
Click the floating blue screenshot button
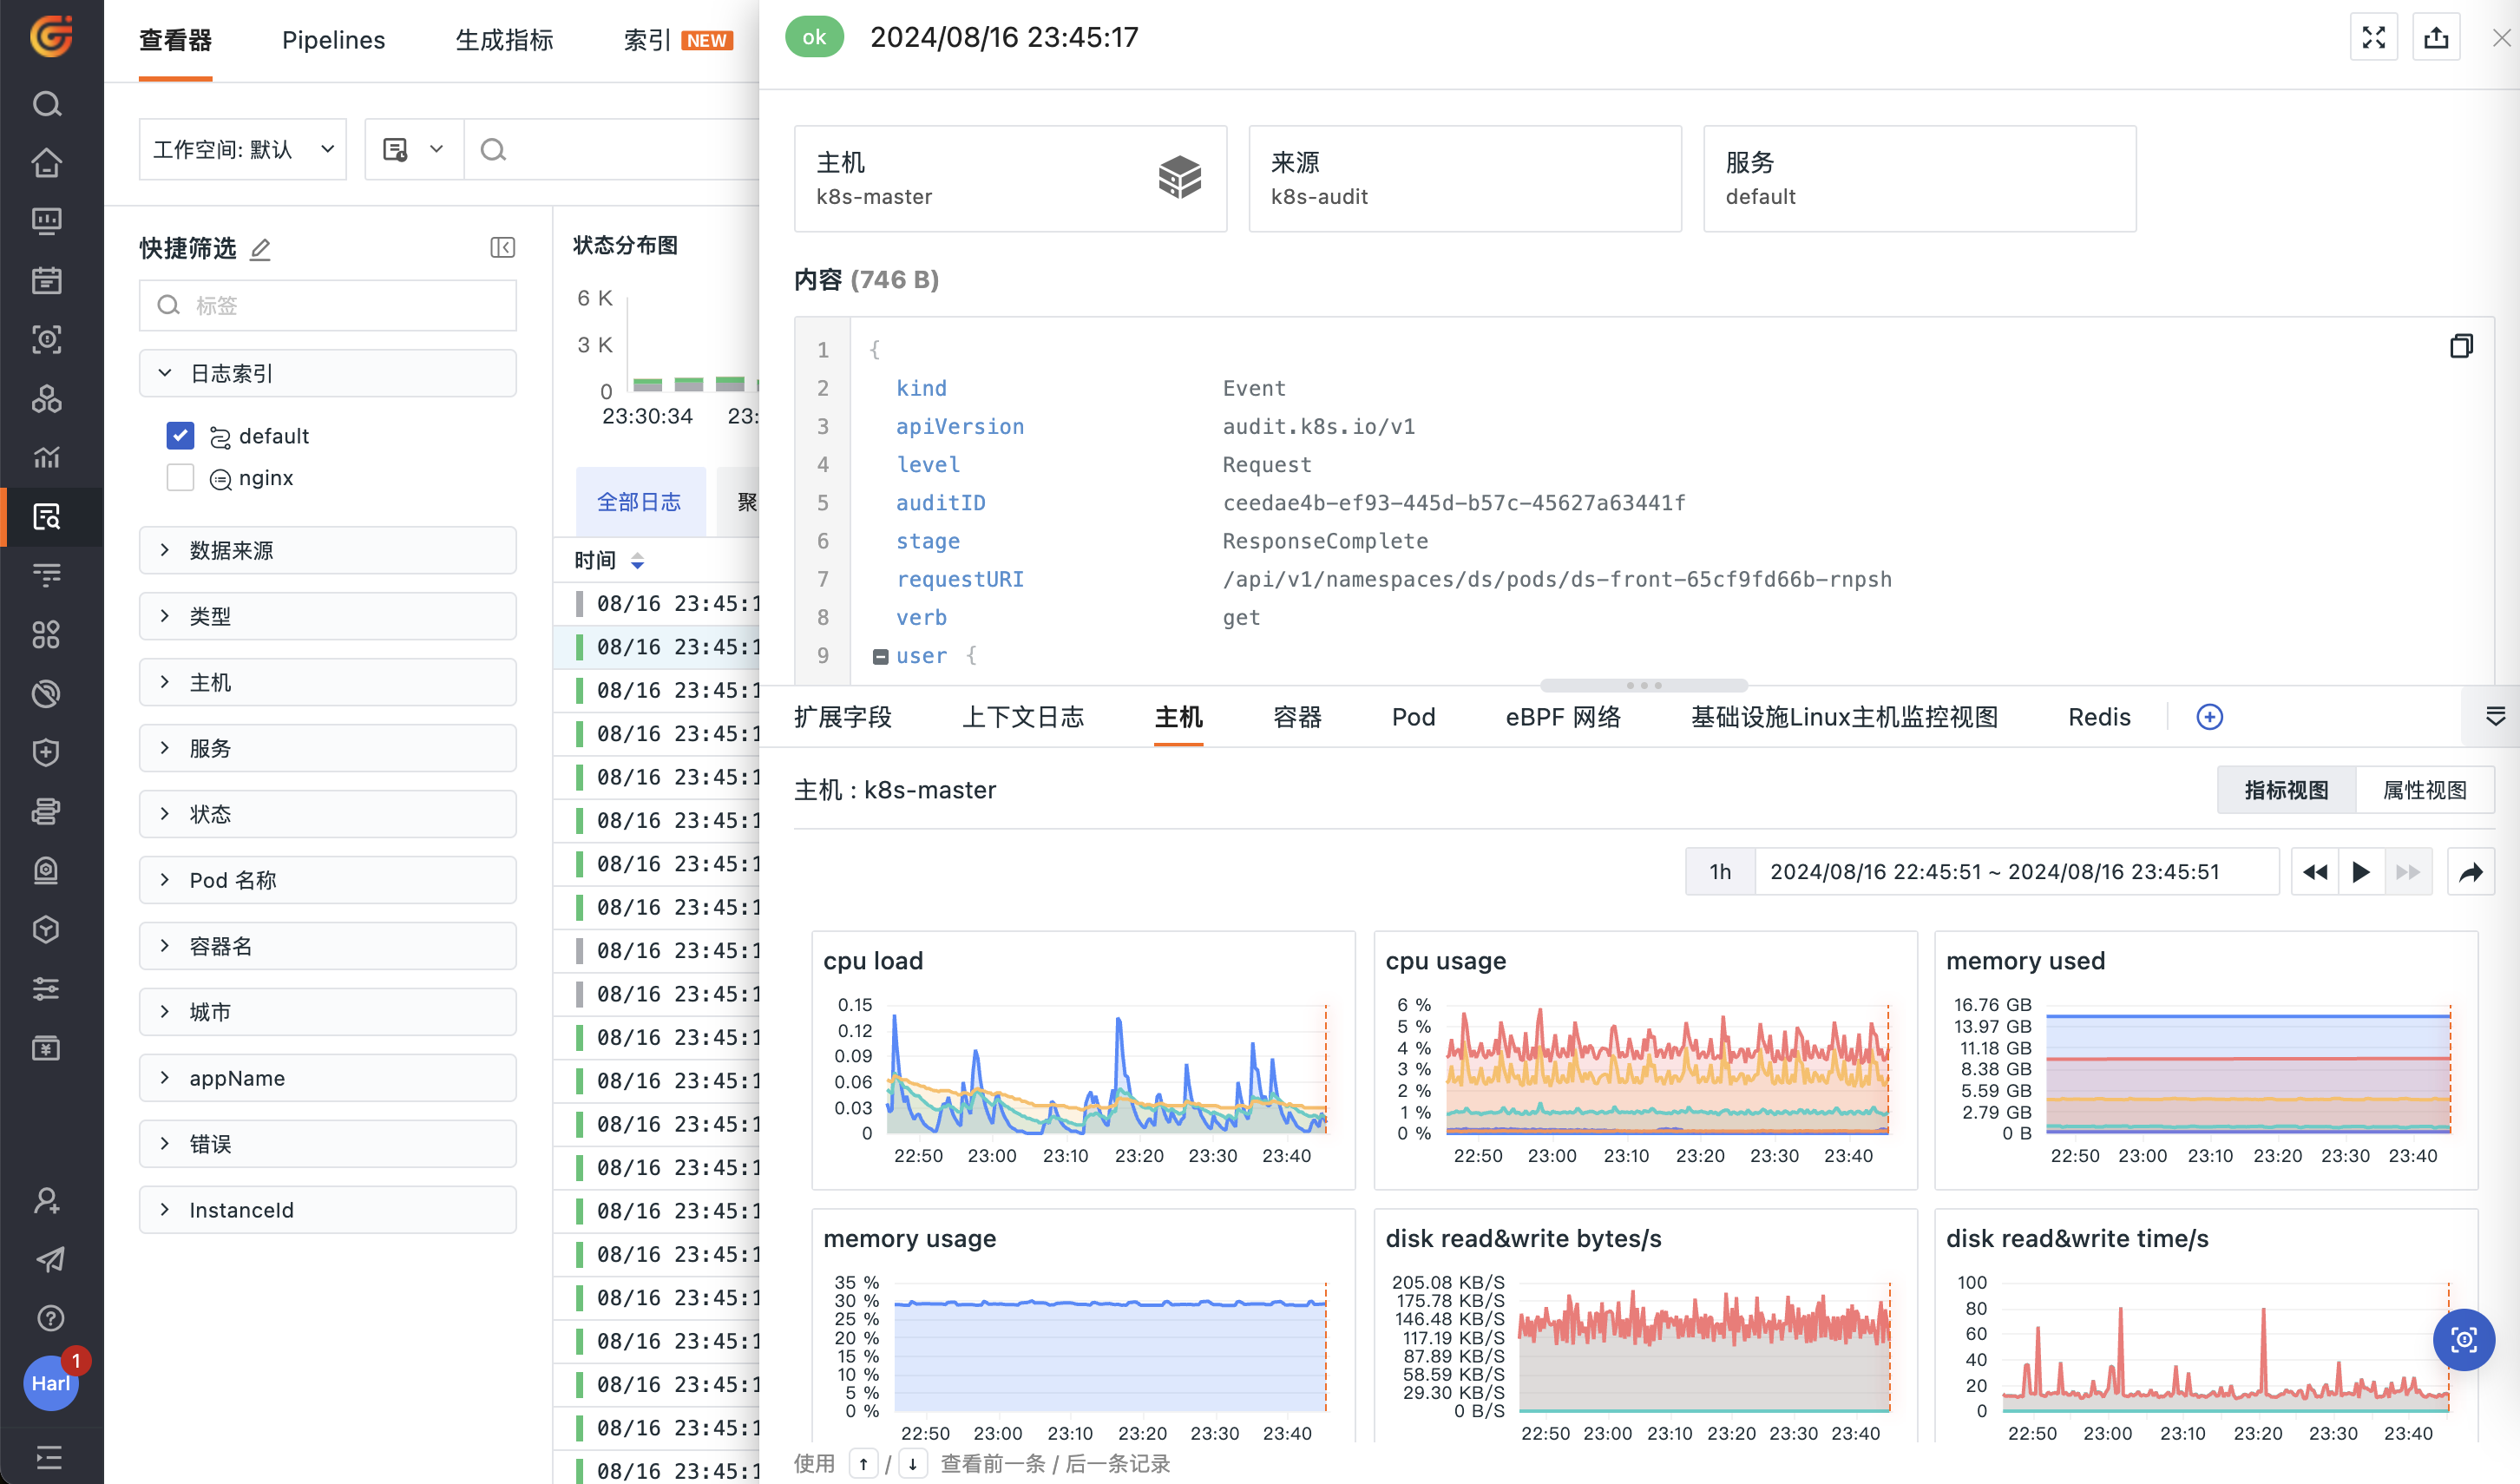pos(2463,1339)
